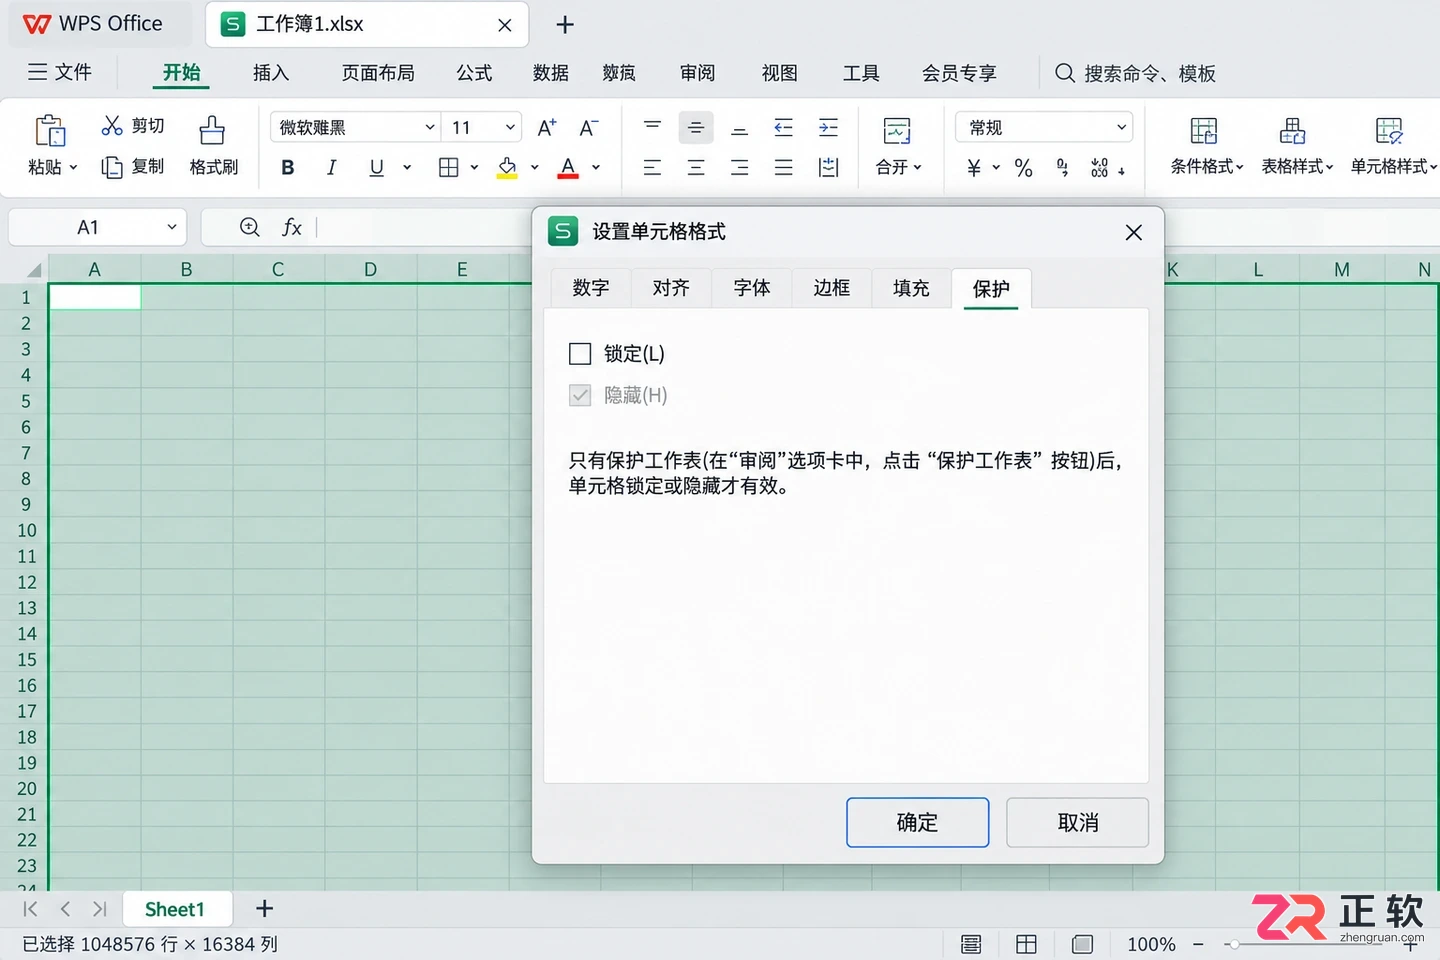Viewport: 1440px width, 960px height.
Task: Increase indent icon
Action: 828,127
